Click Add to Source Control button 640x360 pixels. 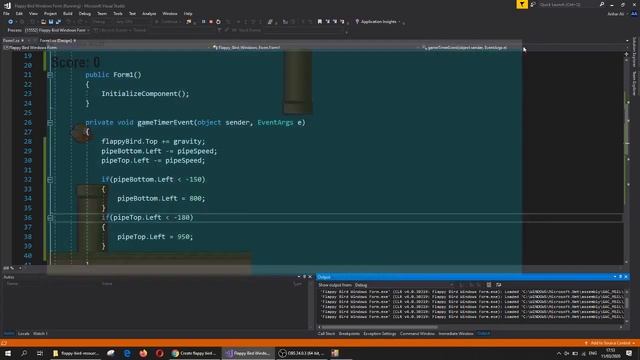(610, 343)
